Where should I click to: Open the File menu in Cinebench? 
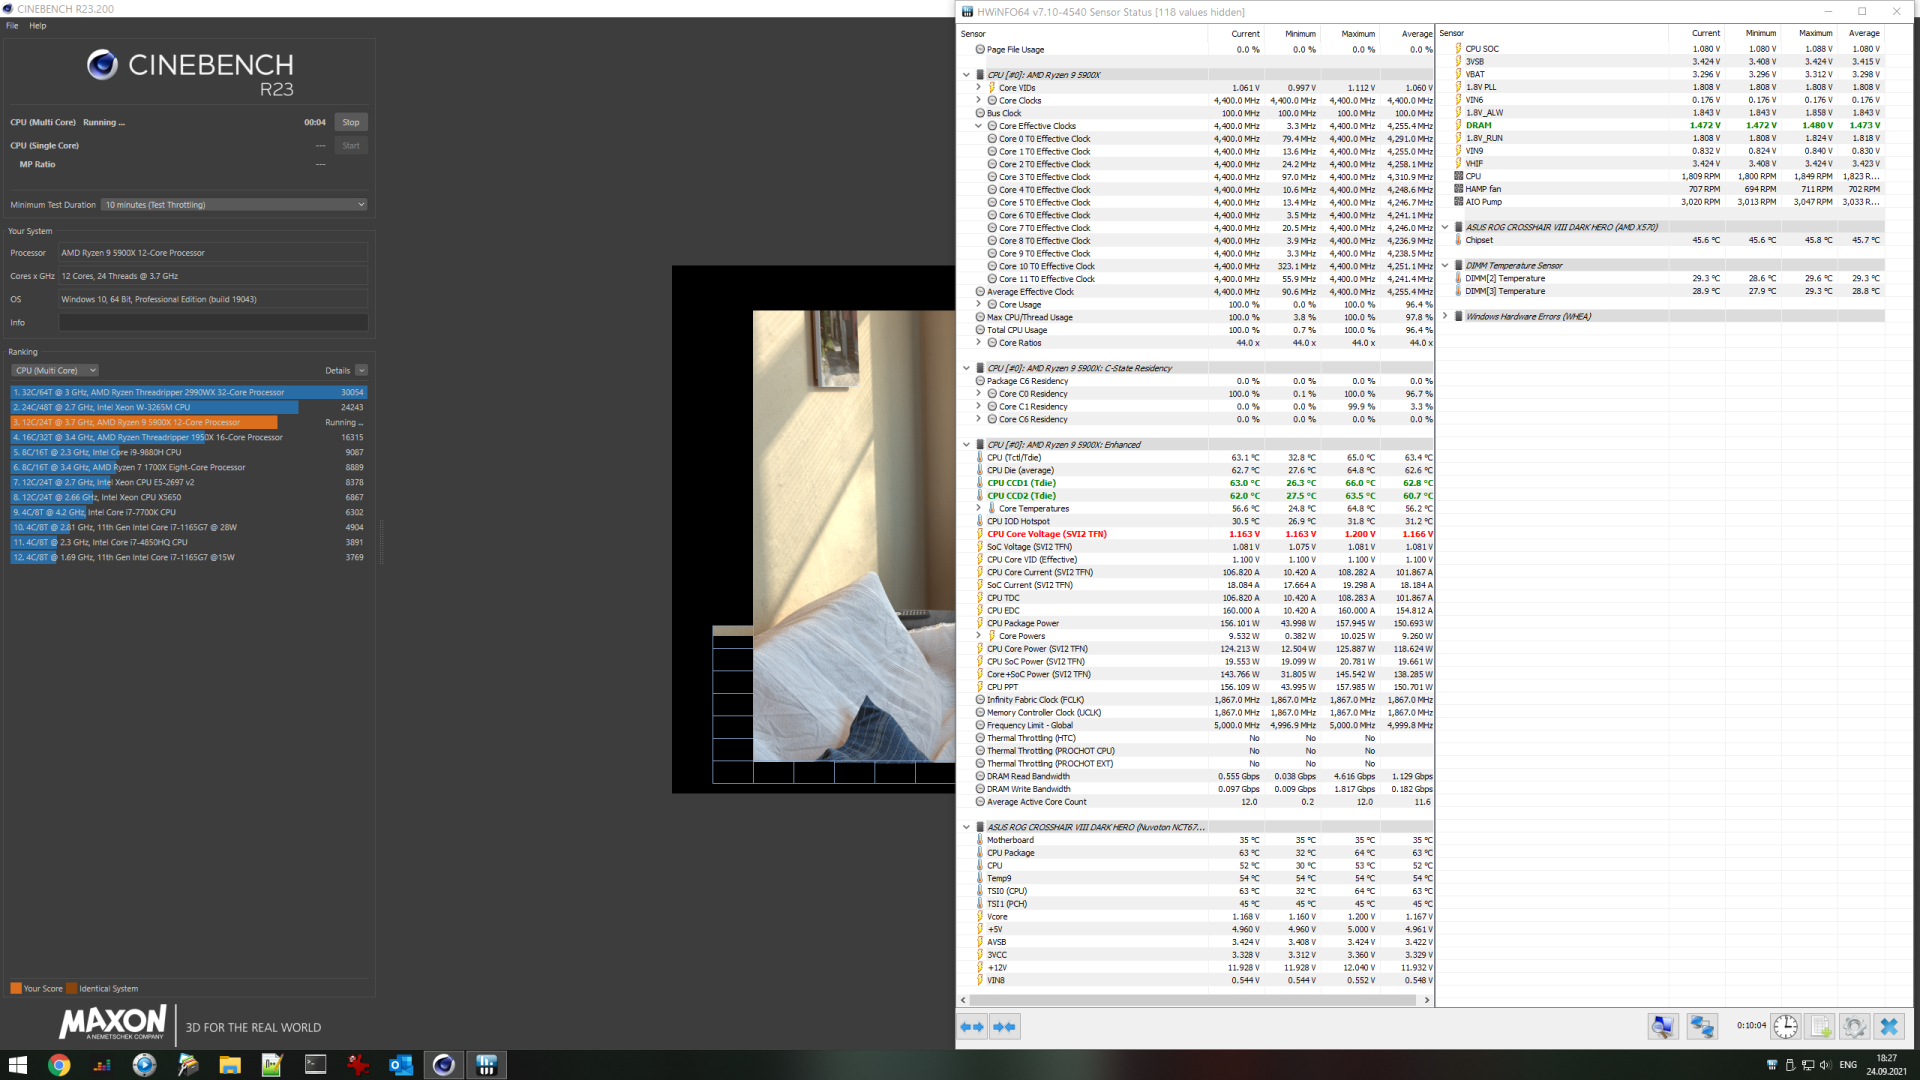point(12,26)
